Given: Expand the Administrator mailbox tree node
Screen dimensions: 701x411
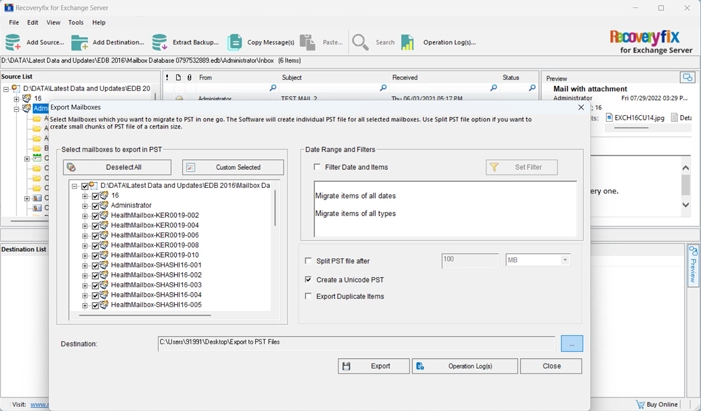Looking at the screenshot, I should [x=85, y=206].
